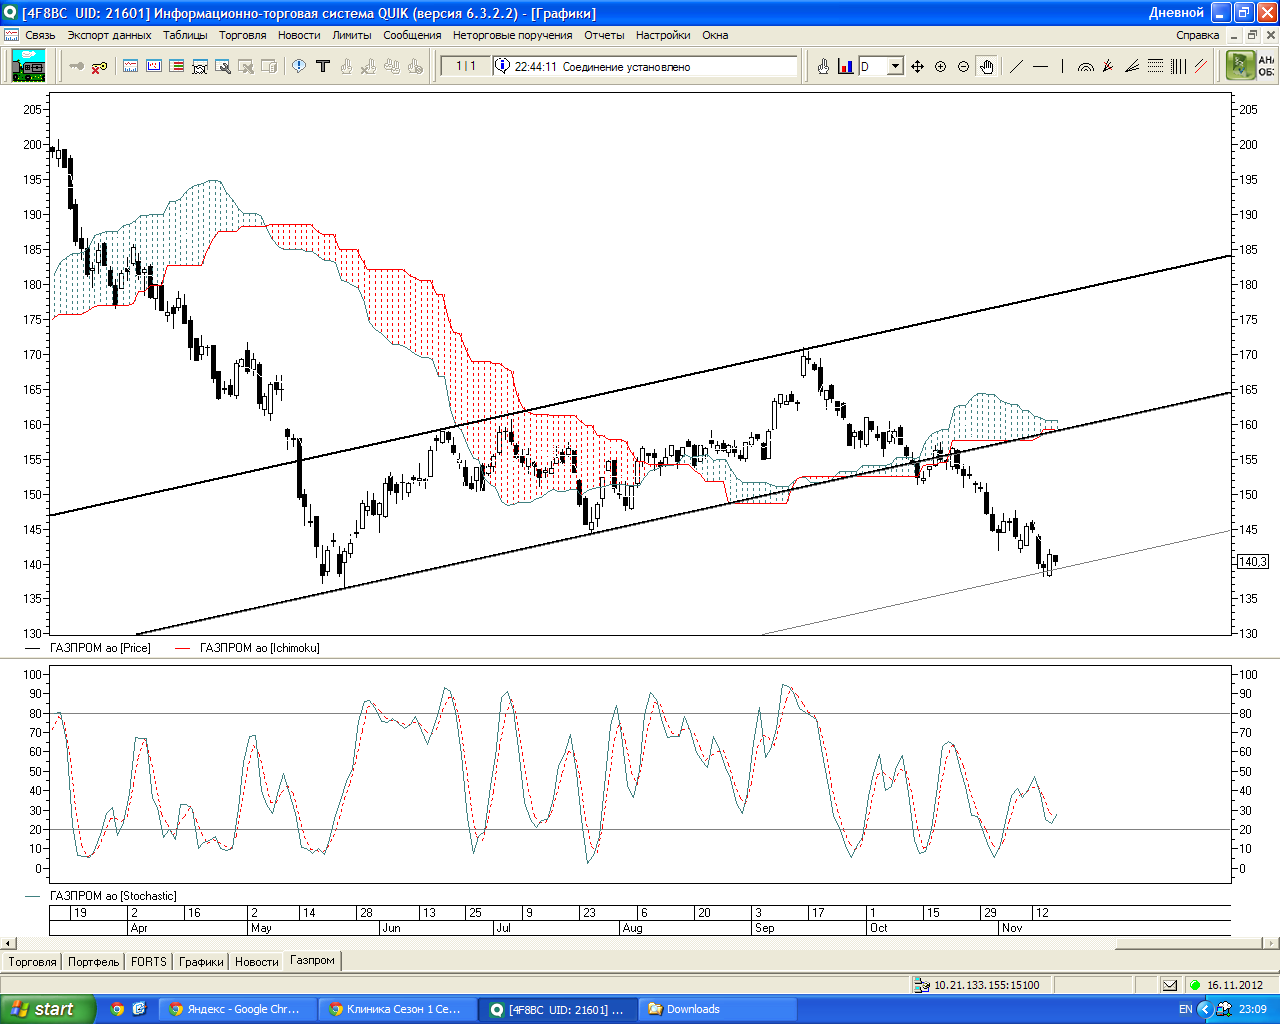The height and width of the screenshot is (1024, 1280).
Task: Click the server address 10.21.133.155:15100
Action: tap(986, 985)
